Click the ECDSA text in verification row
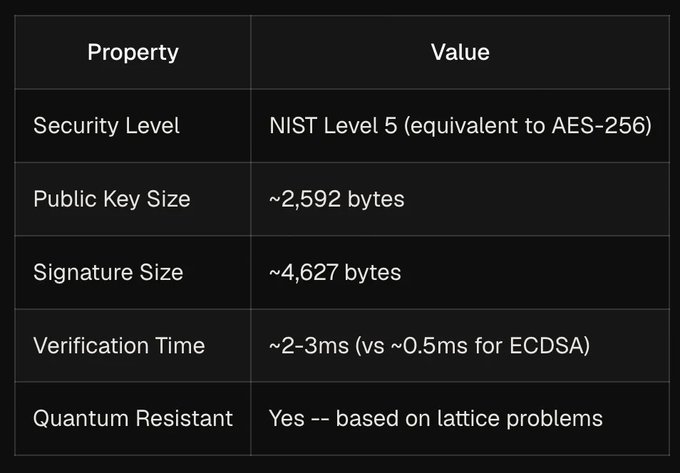The image size is (680, 473). click(x=546, y=346)
